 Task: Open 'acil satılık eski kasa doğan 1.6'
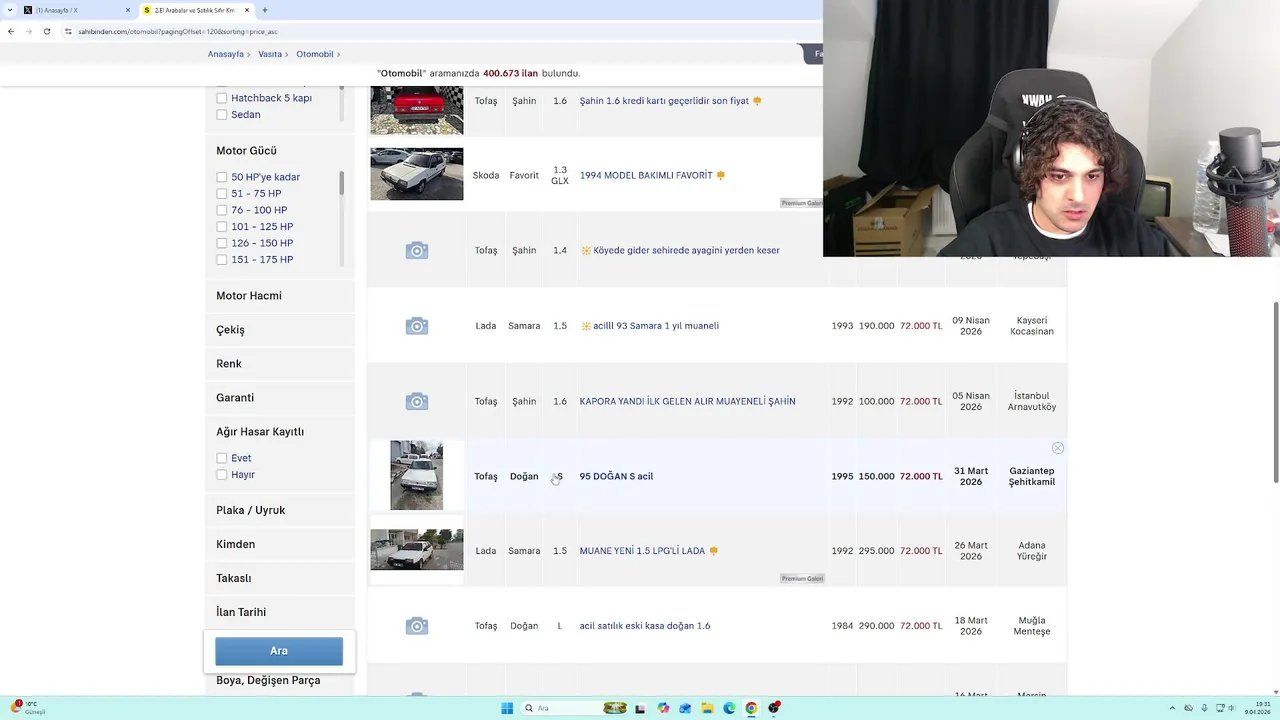[645, 626]
